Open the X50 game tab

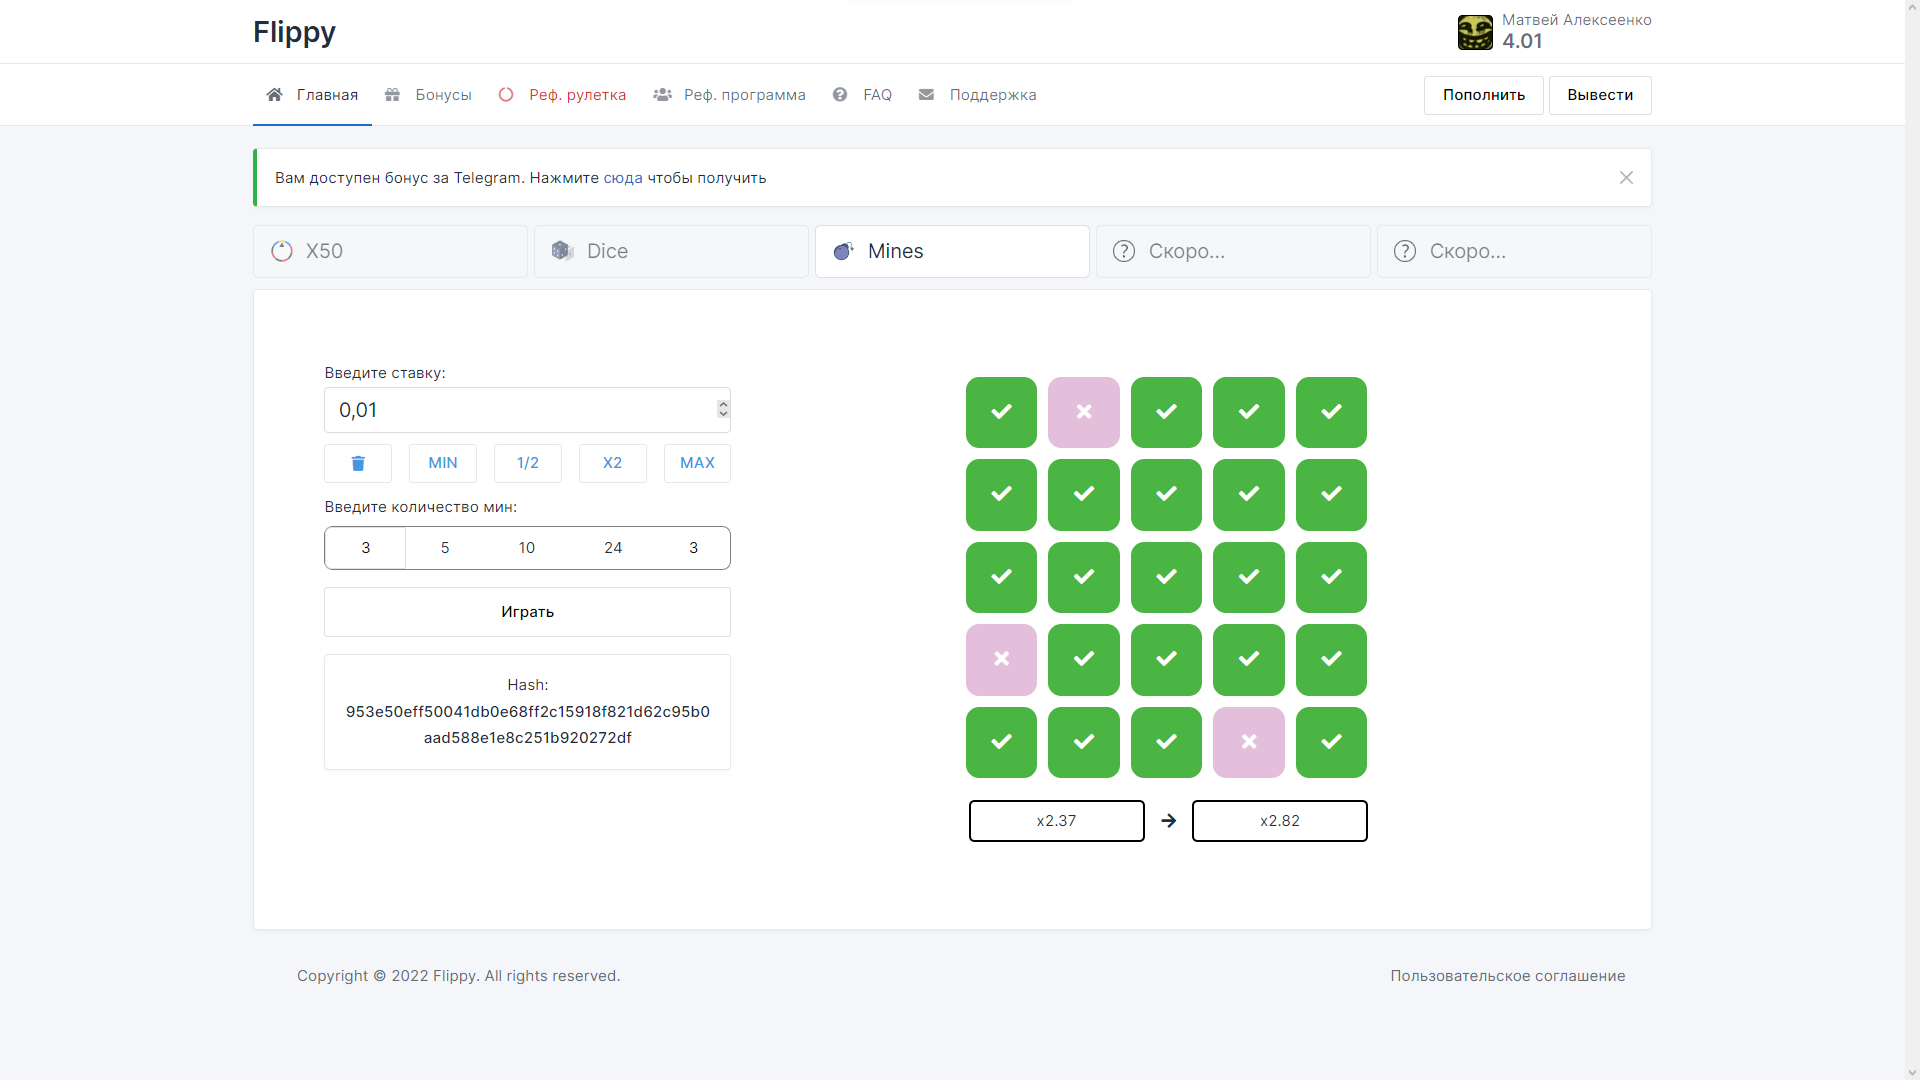pyautogui.click(x=390, y=251)
